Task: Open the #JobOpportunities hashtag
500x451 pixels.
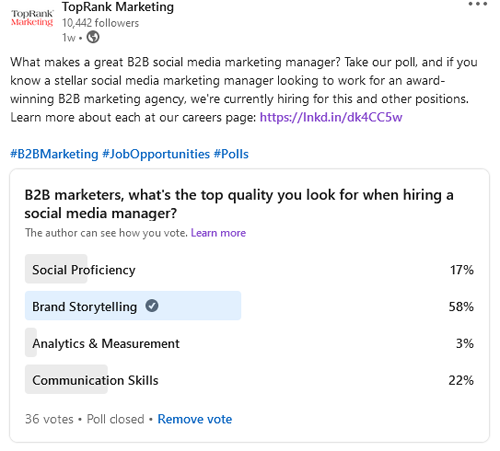Action: [156, 154]
